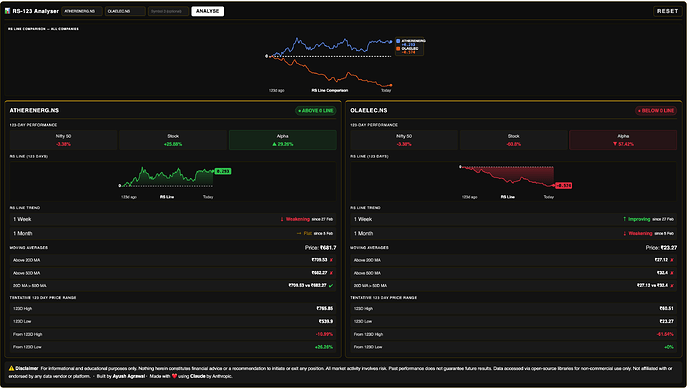This screenshot has height=388, width=690.
Task: Click ATHERENERG From 123D Low +26.26% value
Action: [x=324, y=347]
